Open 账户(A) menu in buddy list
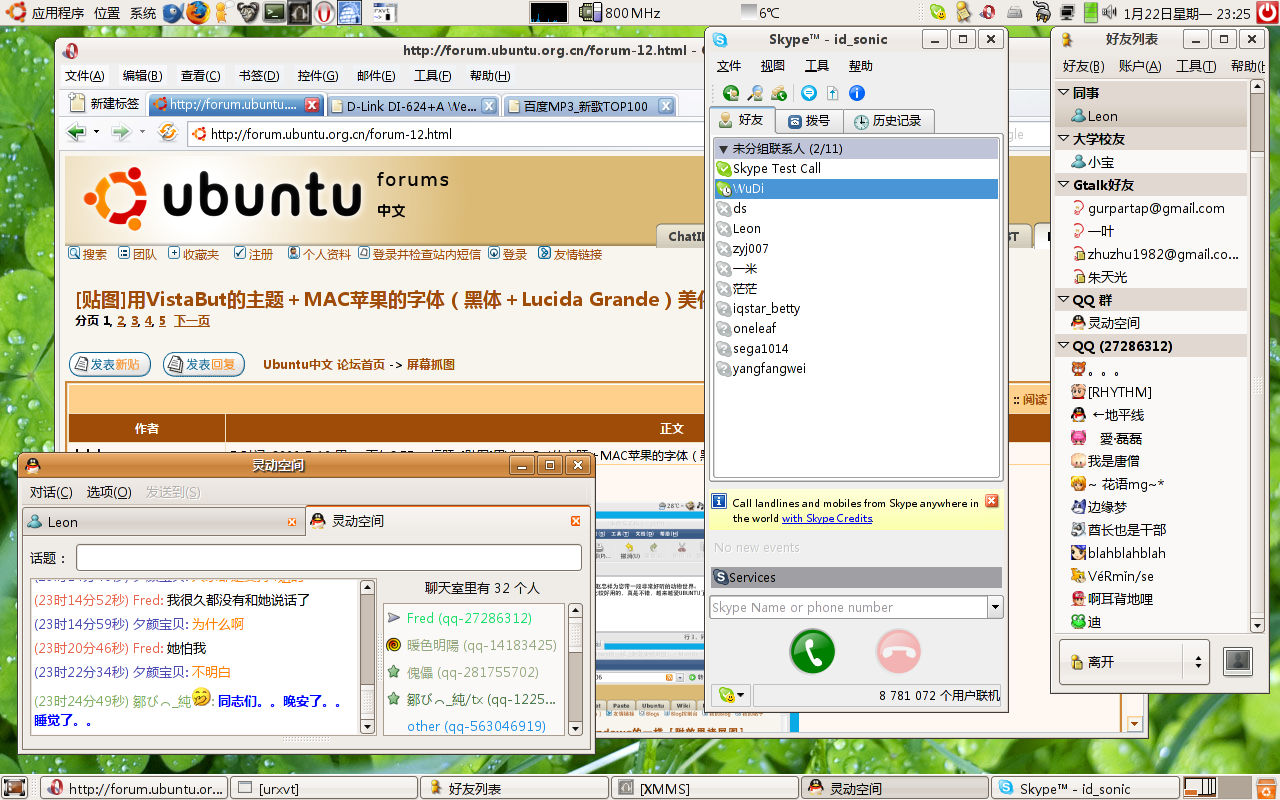 1139,66
